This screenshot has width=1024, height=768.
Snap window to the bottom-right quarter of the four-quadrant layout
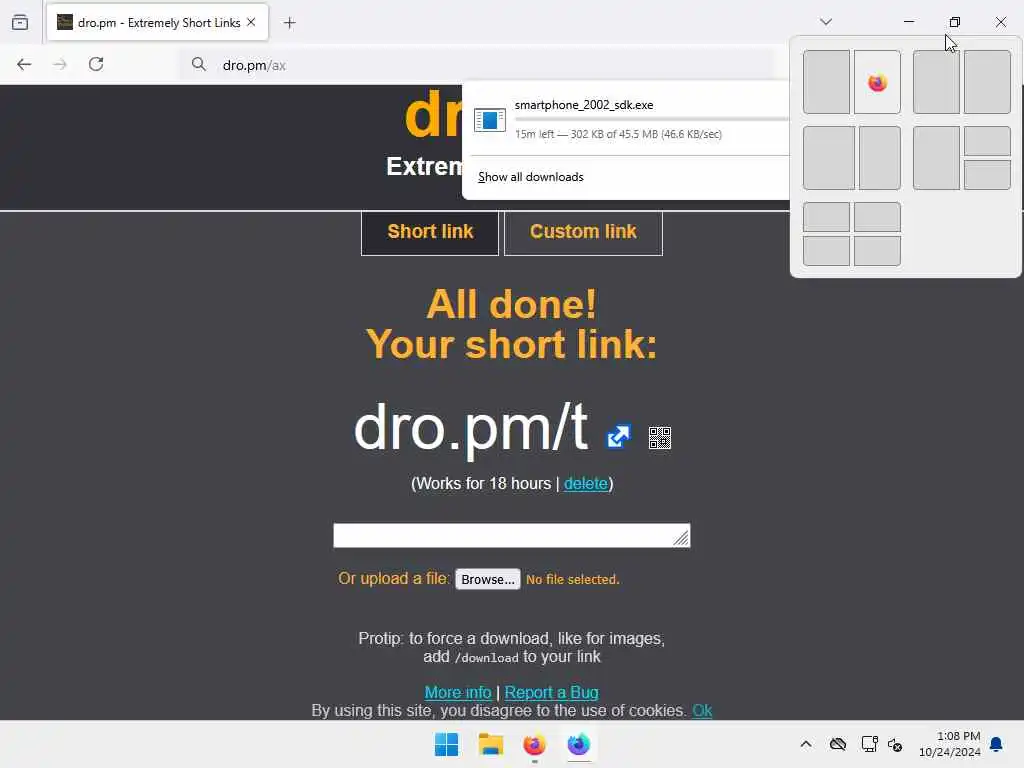click(877, 251)
